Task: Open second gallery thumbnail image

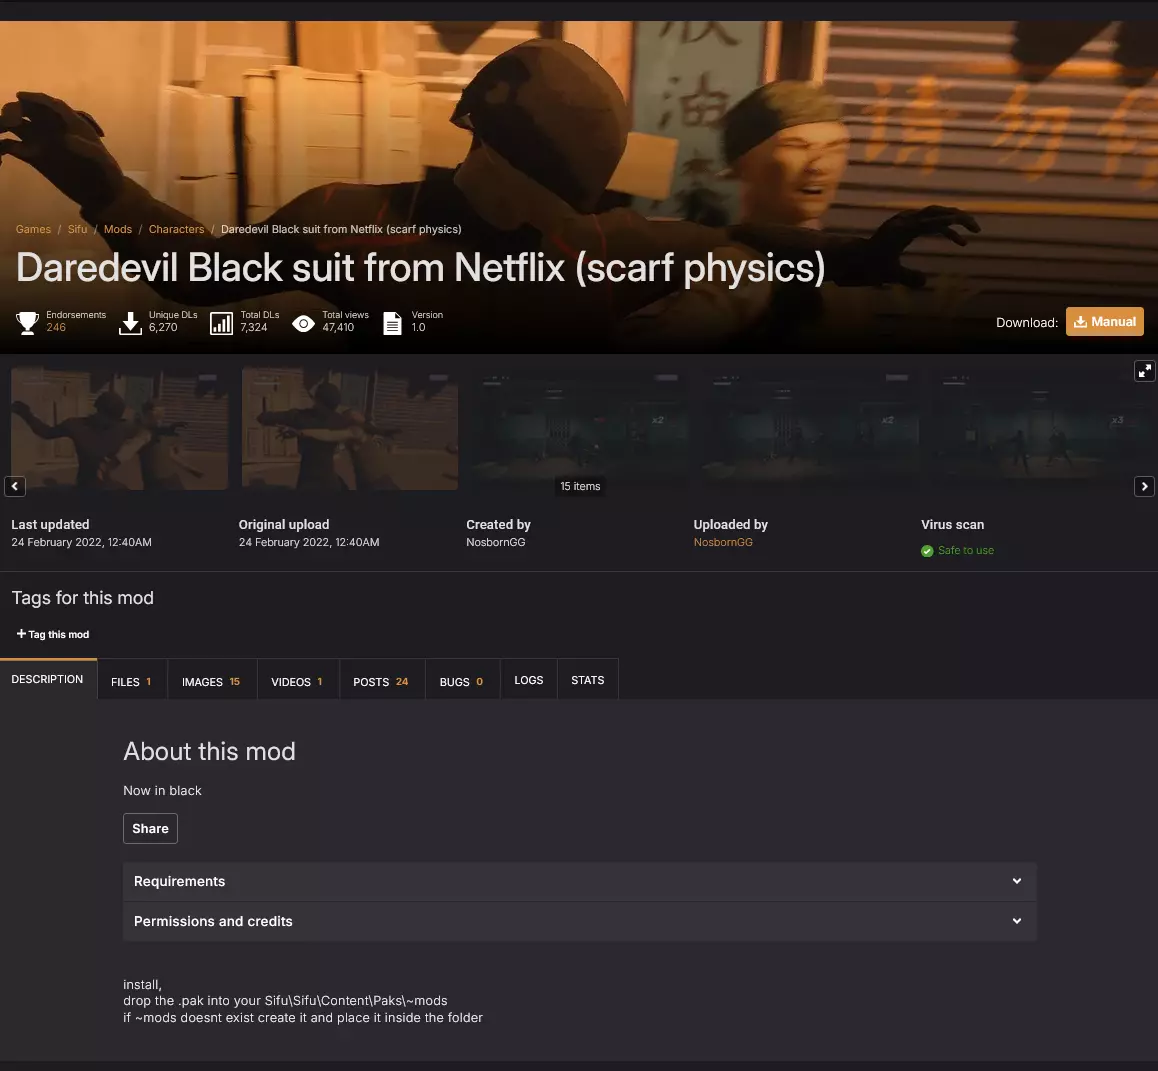Action: [350, 428]
